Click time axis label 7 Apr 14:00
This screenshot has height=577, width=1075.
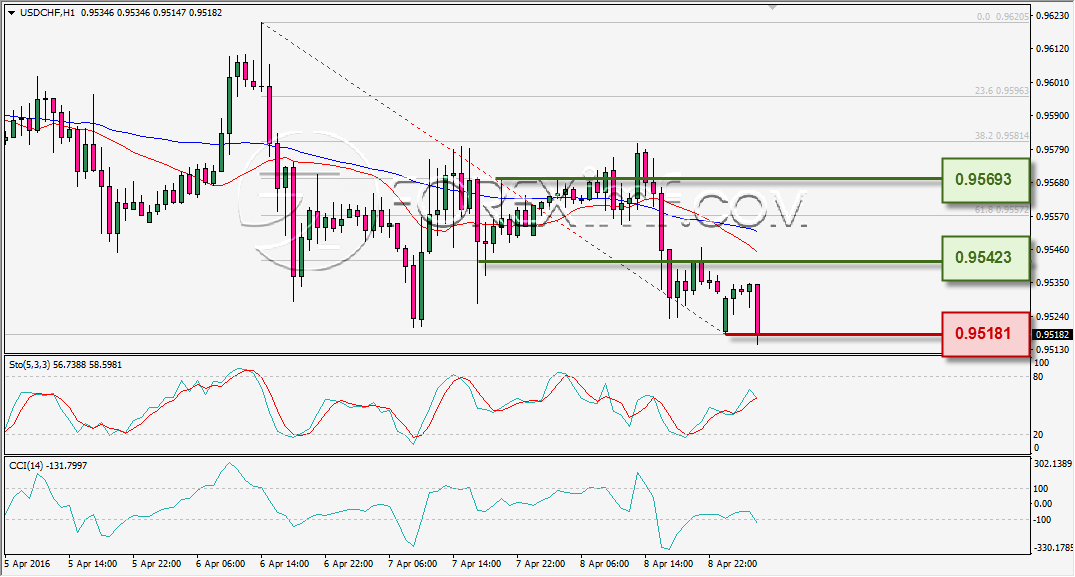476,563
